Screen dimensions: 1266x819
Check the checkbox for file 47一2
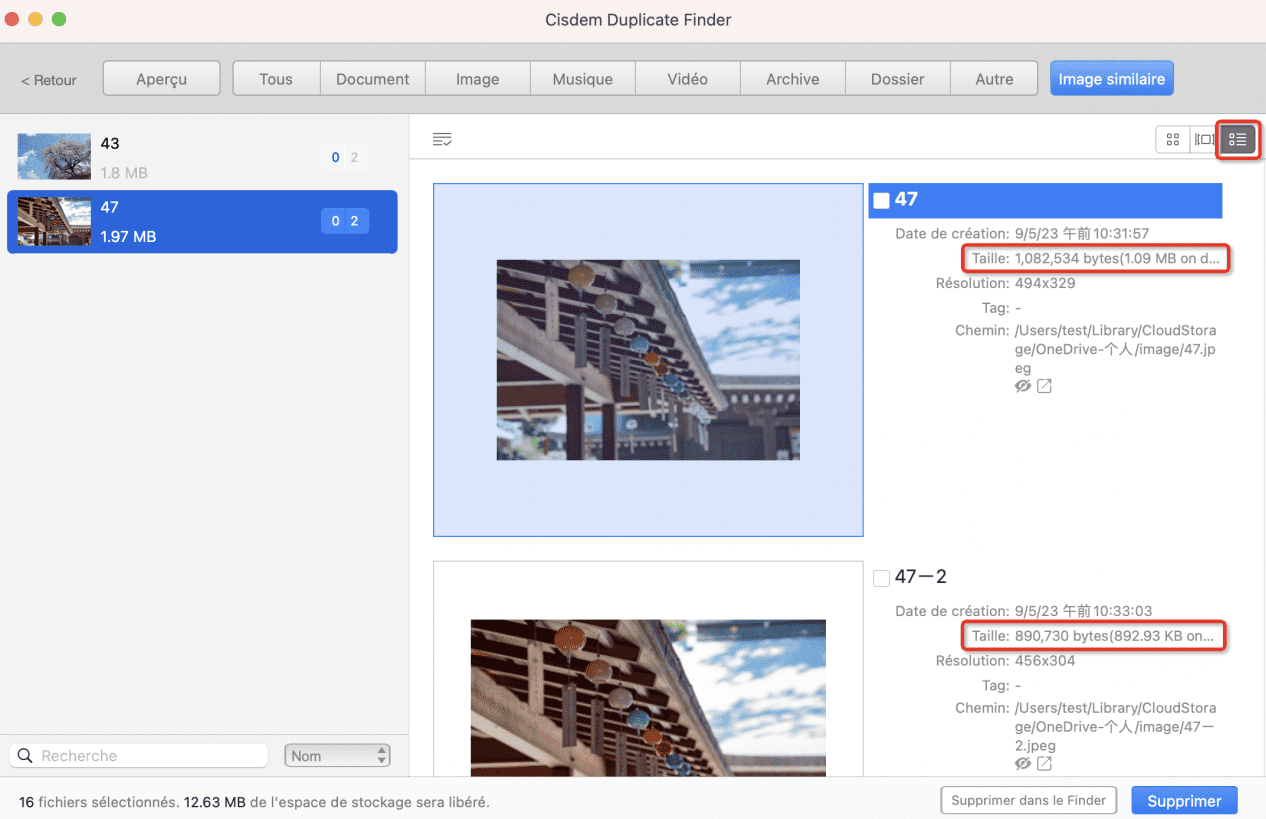[x=881, y=578]
